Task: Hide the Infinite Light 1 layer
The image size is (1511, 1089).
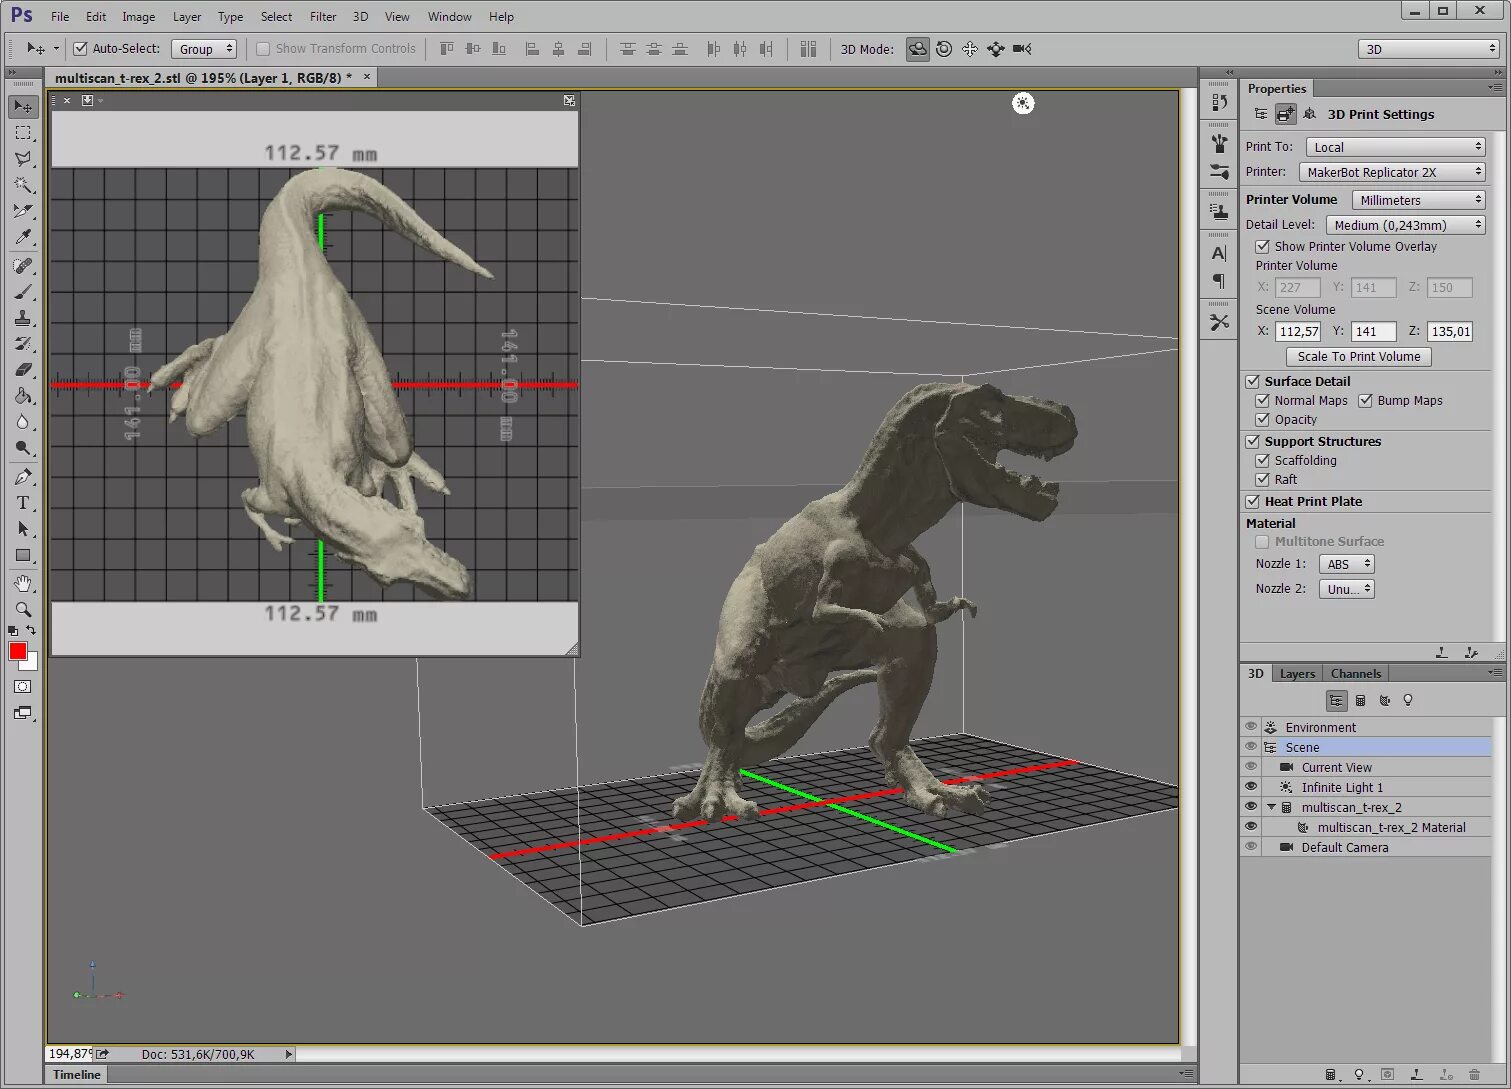Action: click(1251, 787)
